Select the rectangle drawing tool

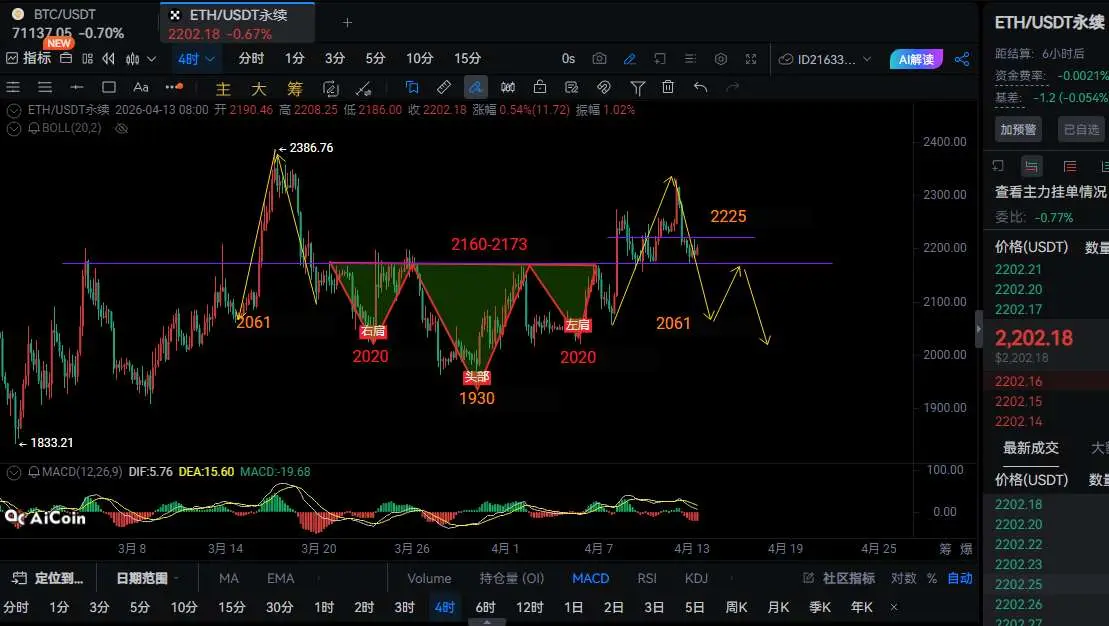point(109,87)
